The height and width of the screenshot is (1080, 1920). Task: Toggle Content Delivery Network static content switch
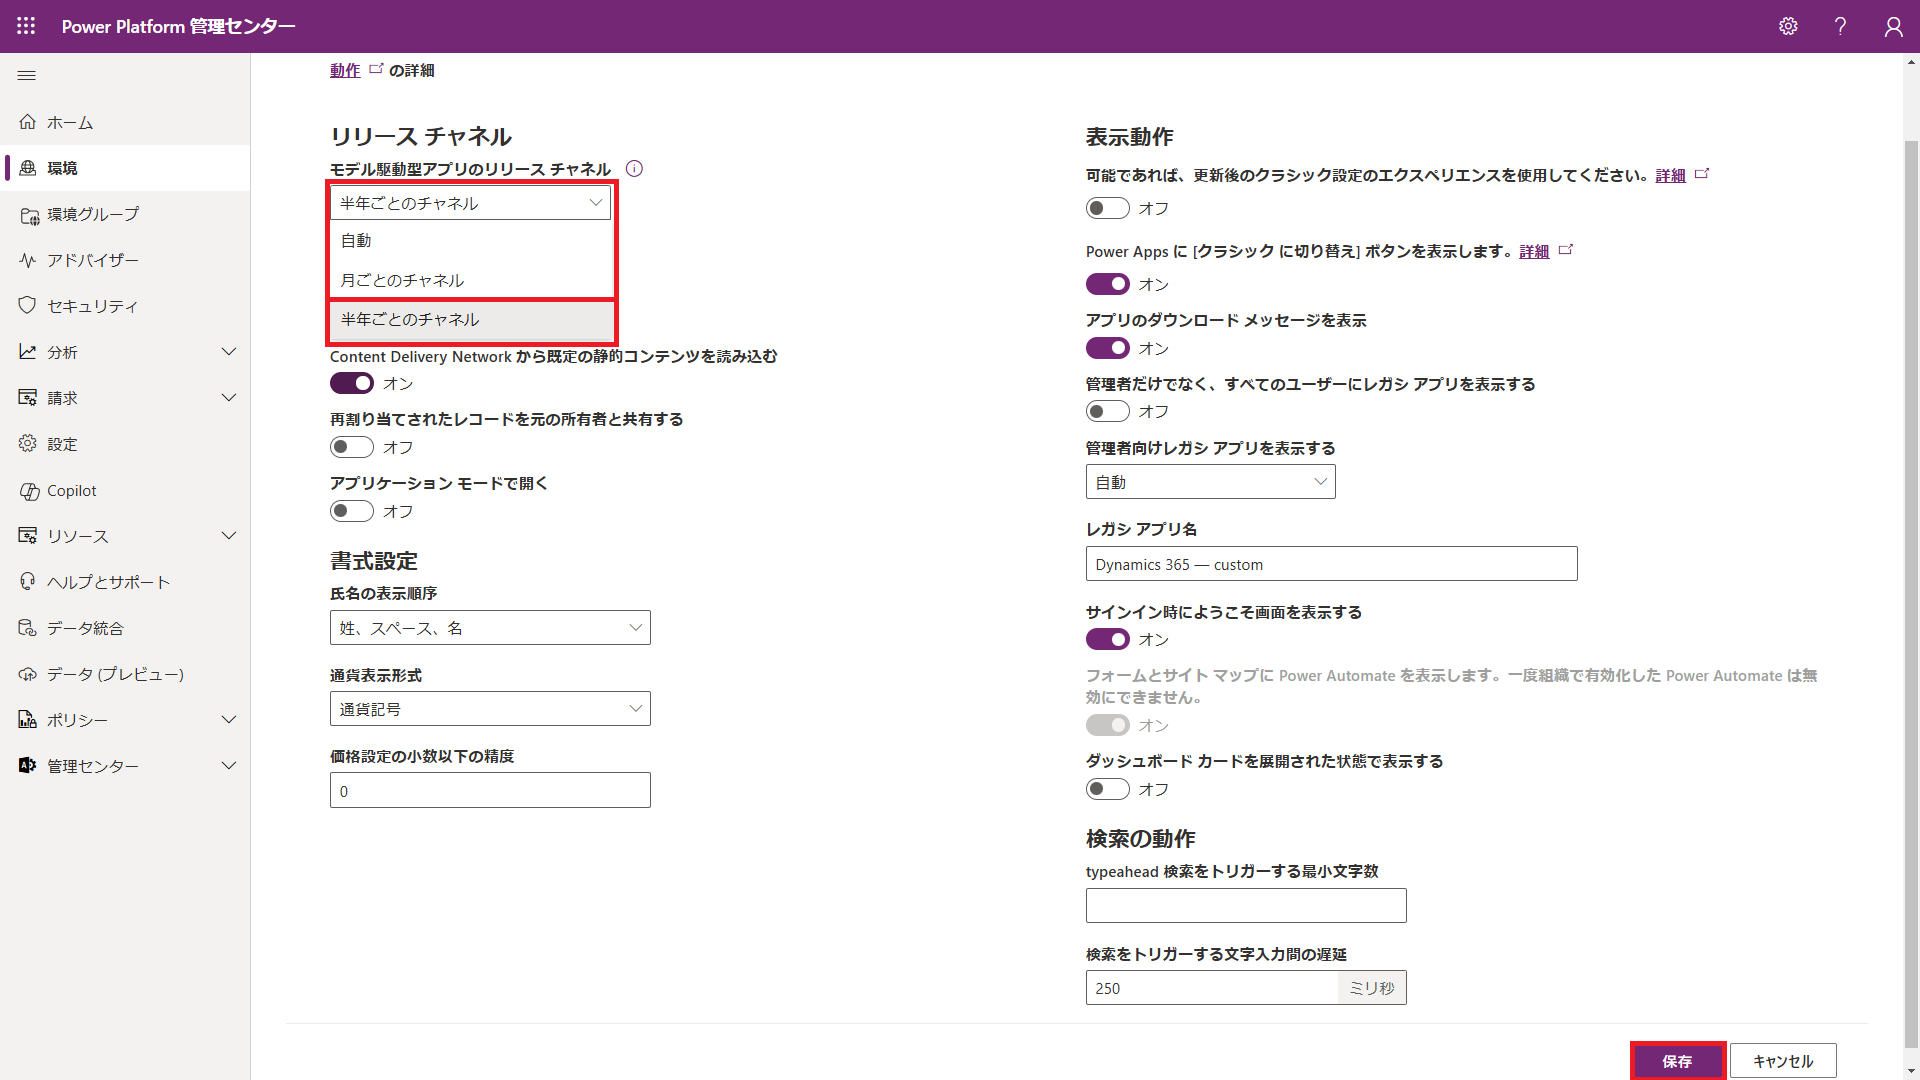[x=352, y=383]
